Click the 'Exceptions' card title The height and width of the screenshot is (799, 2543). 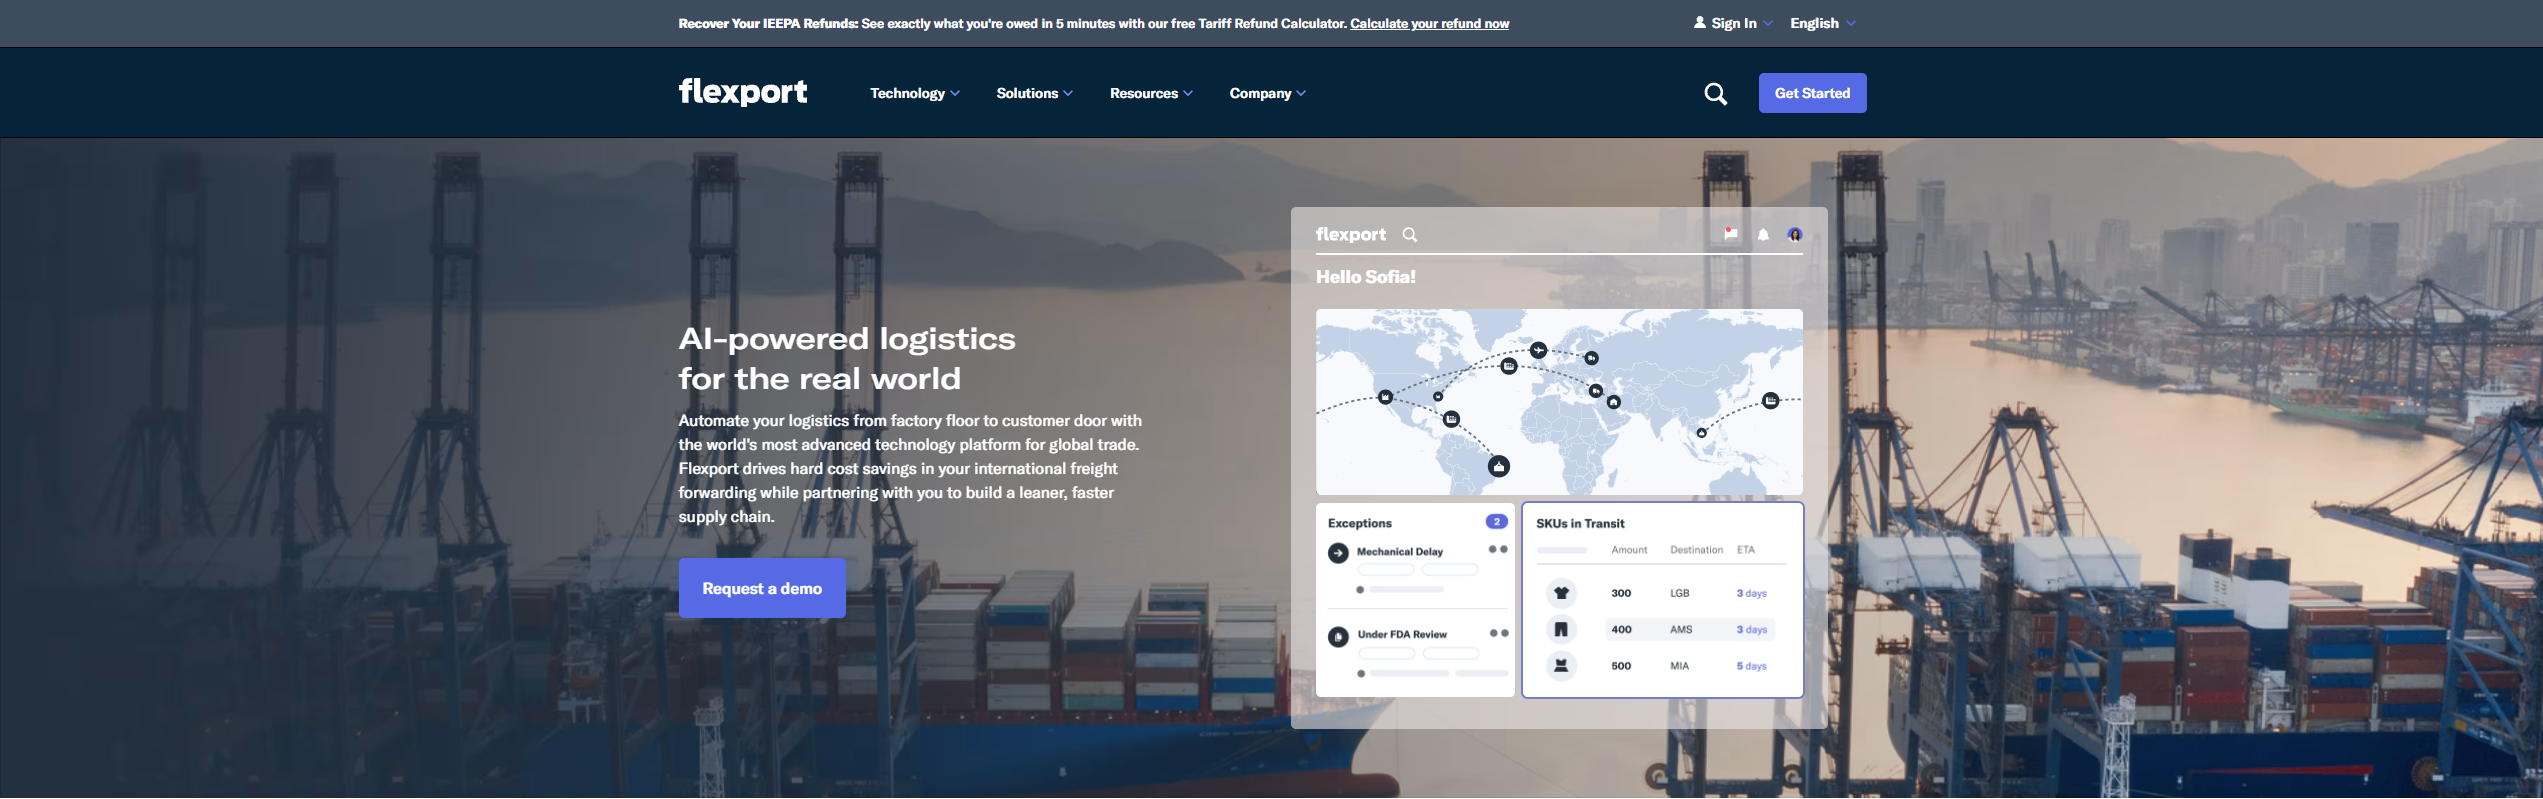click(x=1359, y=523)
